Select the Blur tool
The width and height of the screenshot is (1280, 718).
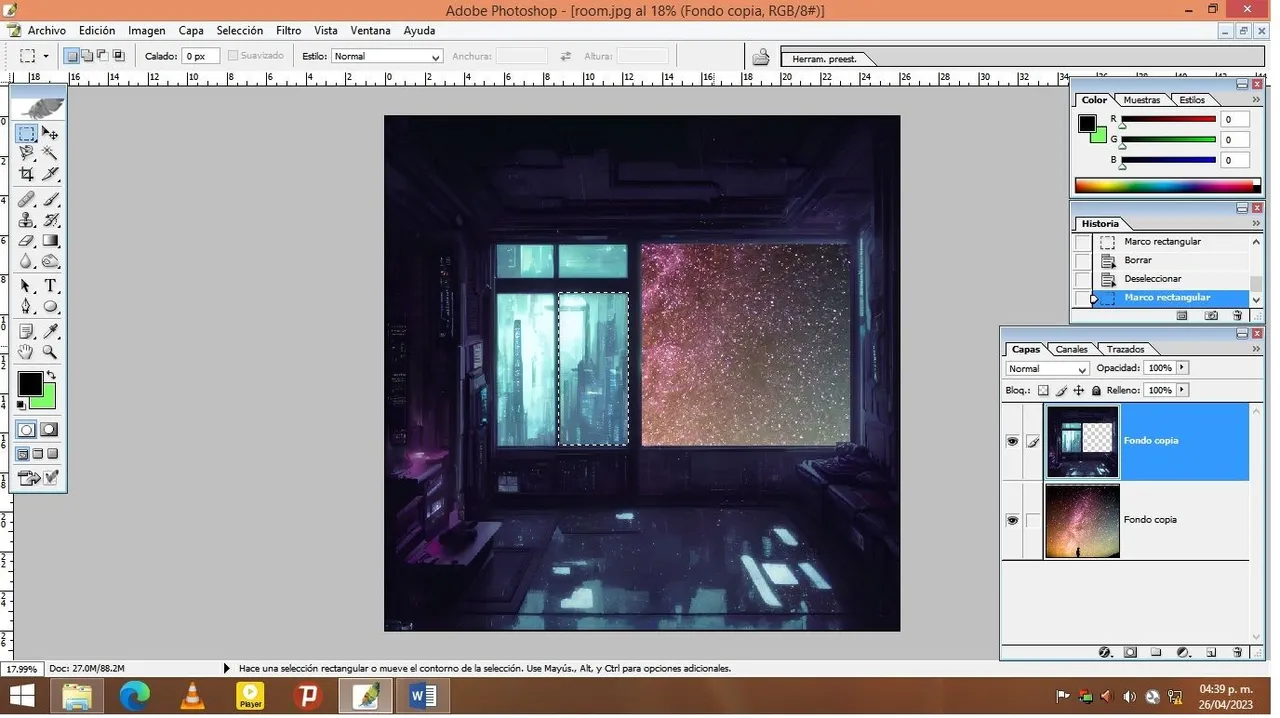pos(26,261)
